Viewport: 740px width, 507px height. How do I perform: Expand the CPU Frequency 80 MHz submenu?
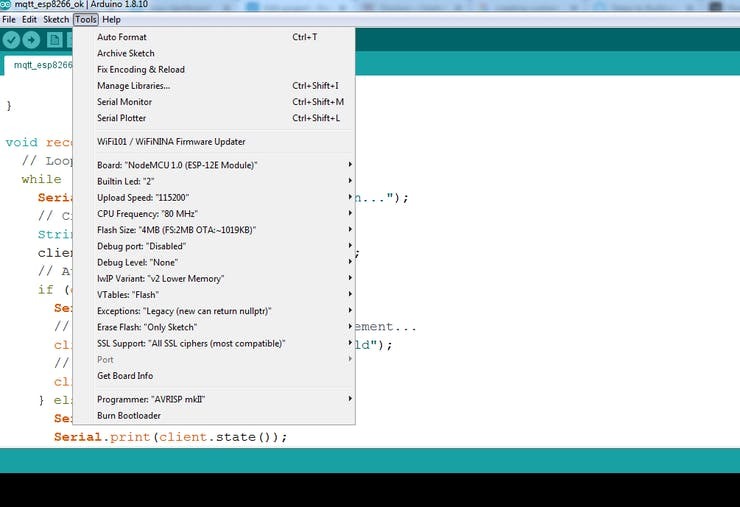click(x=213, y=214)
